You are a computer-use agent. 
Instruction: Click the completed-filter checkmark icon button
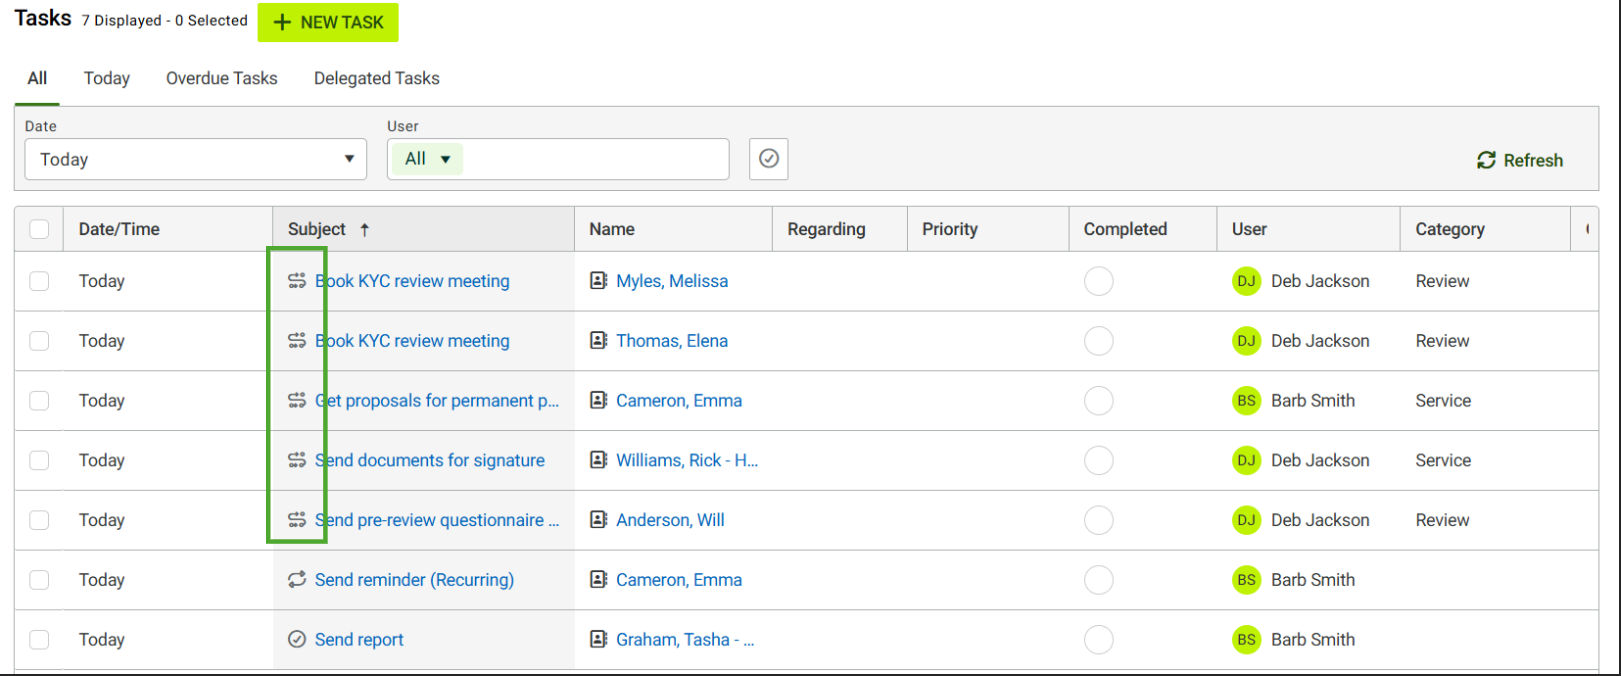(x=769, y=159)
